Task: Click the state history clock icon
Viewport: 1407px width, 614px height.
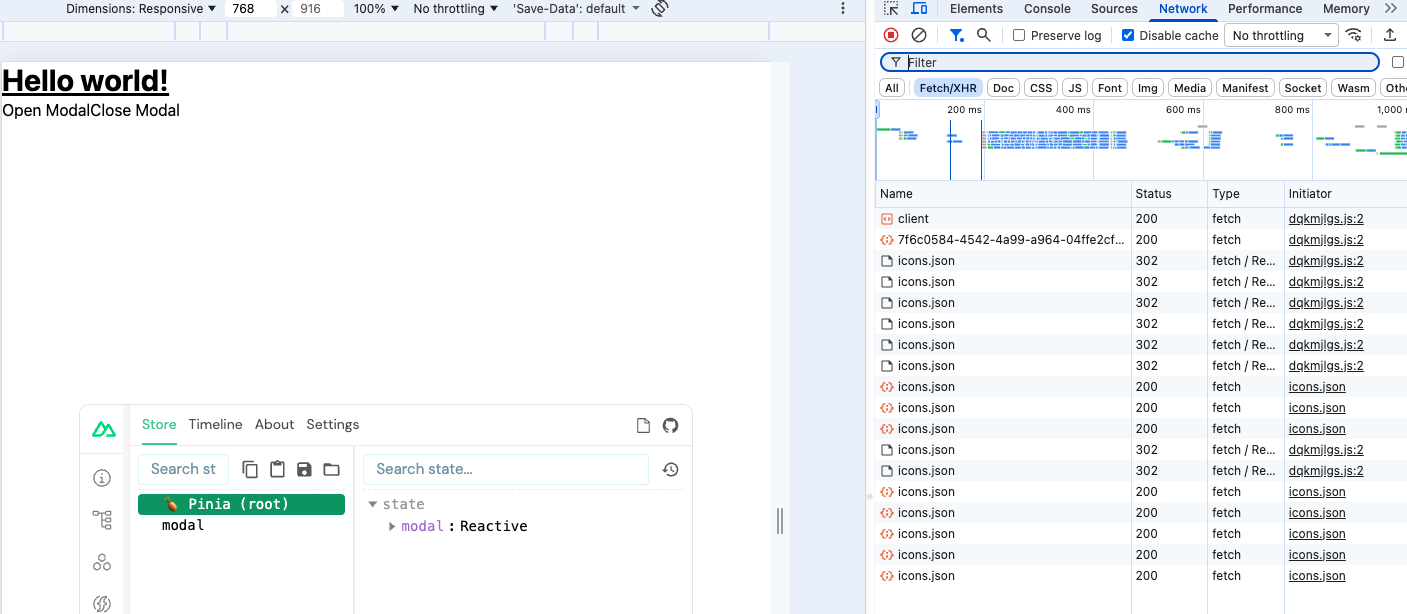Action: 671,469
